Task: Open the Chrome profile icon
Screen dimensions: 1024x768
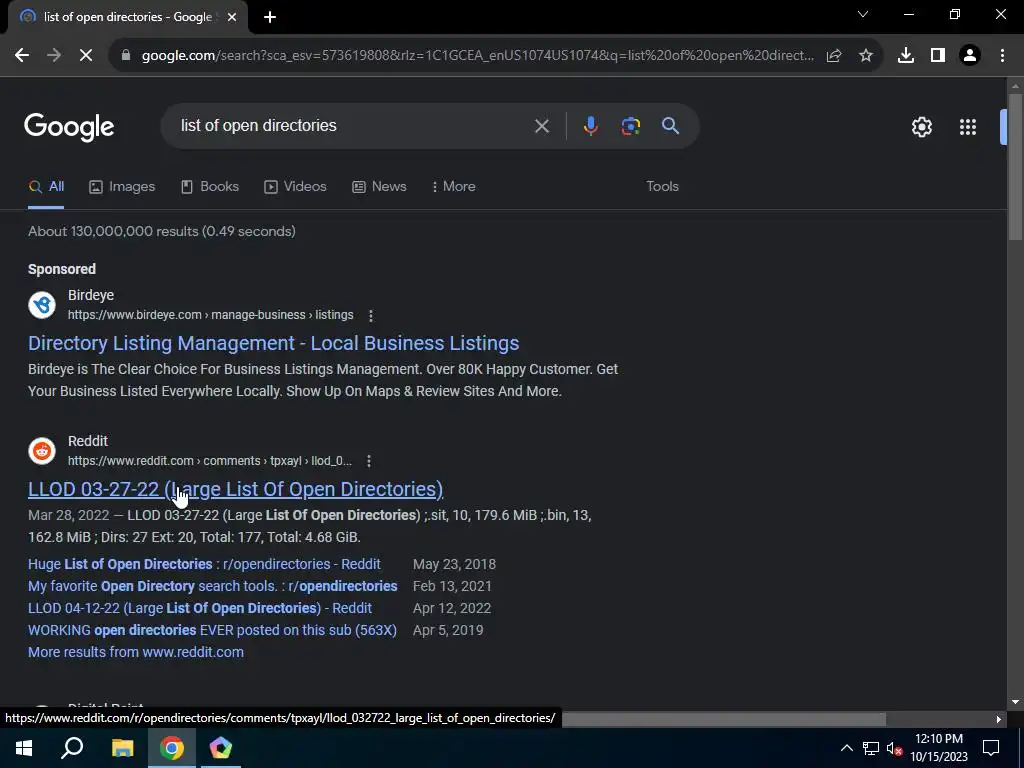Action: click(x=970, y=56)
